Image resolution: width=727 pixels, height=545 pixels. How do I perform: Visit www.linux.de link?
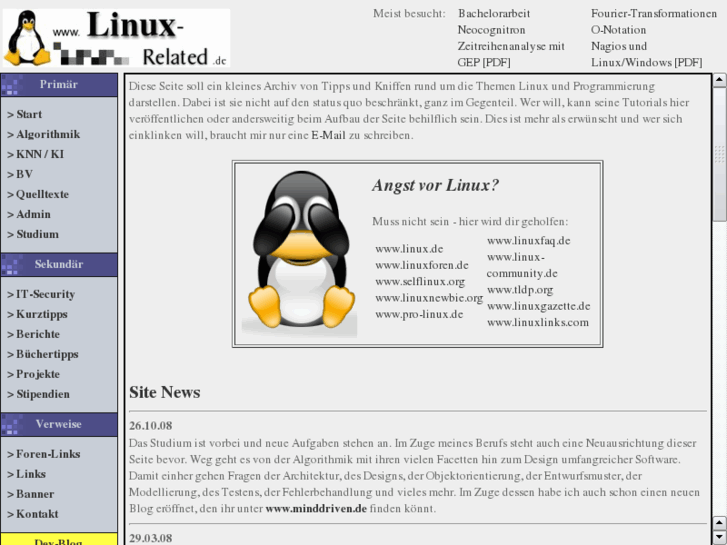pyautogui.click(x=409, y=249)
